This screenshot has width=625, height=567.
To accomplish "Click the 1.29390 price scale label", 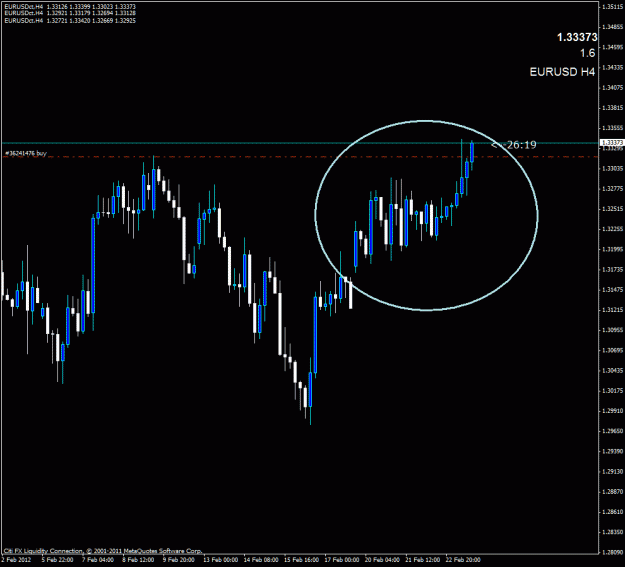I will click(x=613, y=451).
